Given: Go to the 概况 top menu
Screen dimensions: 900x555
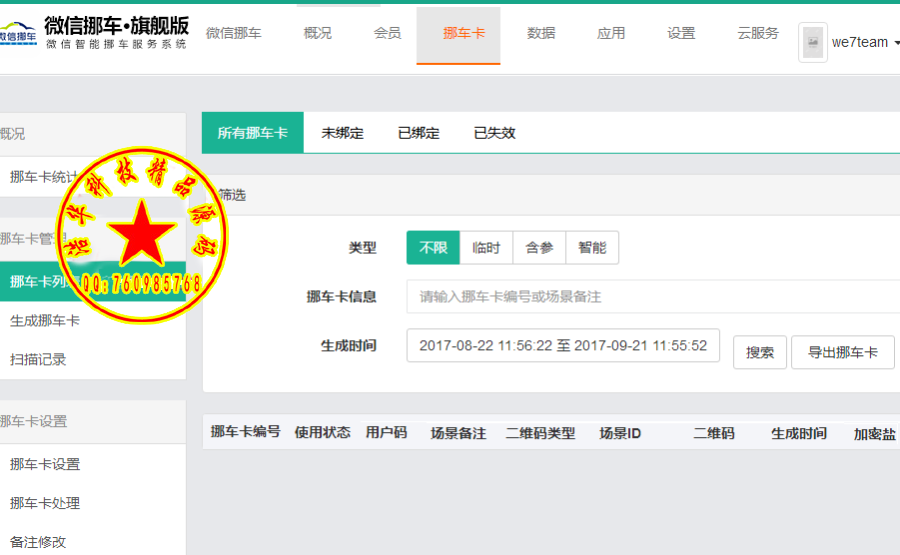Looking at the screenshot, I should [x=317, y=33].
